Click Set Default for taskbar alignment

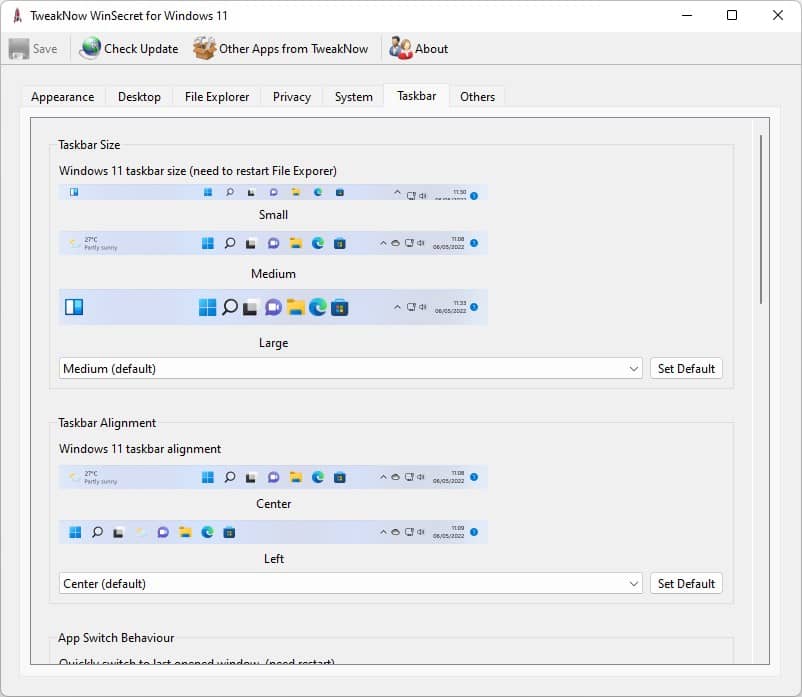tap(686, 583)
